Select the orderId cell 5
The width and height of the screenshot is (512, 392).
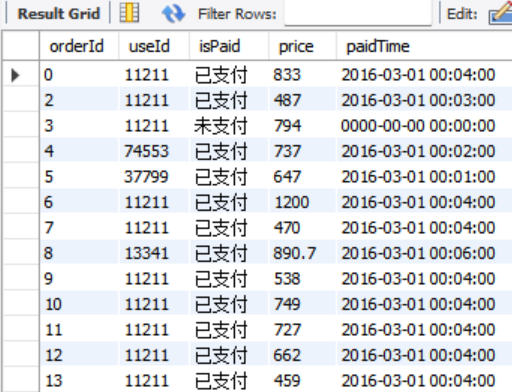(79, 177)
